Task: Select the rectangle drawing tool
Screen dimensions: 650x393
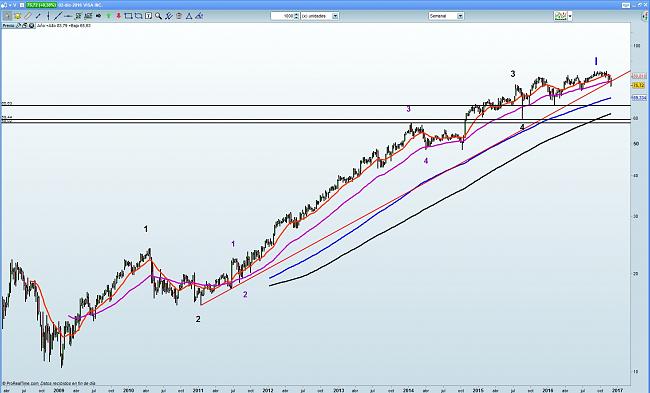Action: [129, 16]
